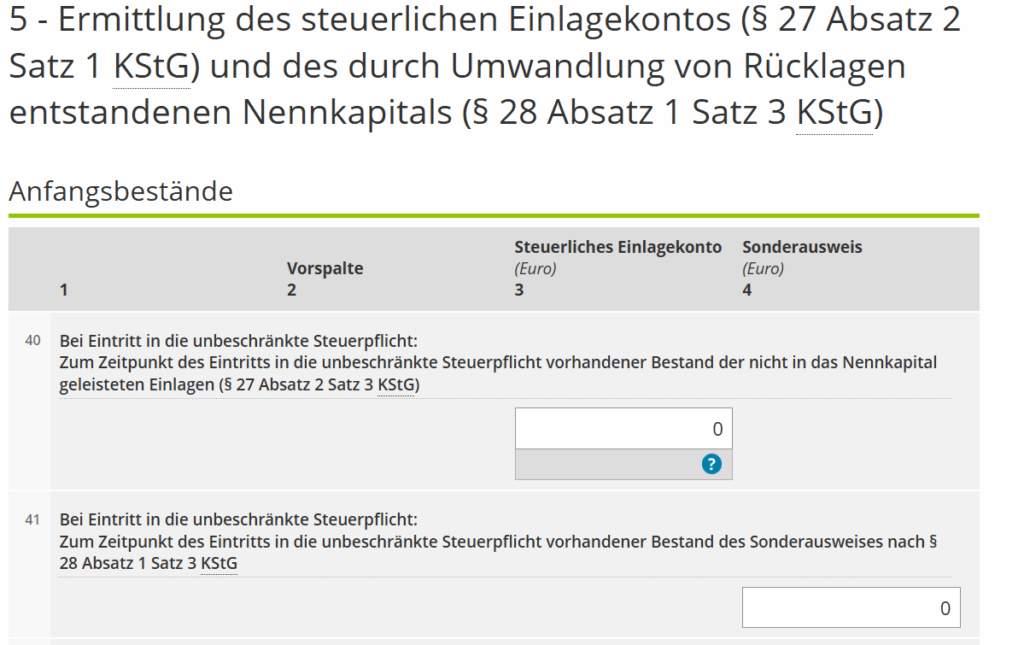Image resolution: width=1024 pixels, height=645 pixels.
Task: Click the 'Vorspalte' column header
Action: point(325,268)
